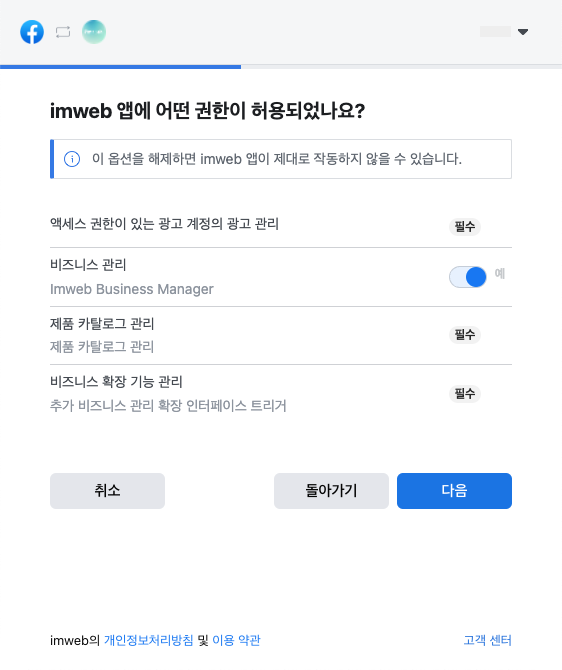
Task: Open the account dropdown arrow in header
Action: point(523,32)
